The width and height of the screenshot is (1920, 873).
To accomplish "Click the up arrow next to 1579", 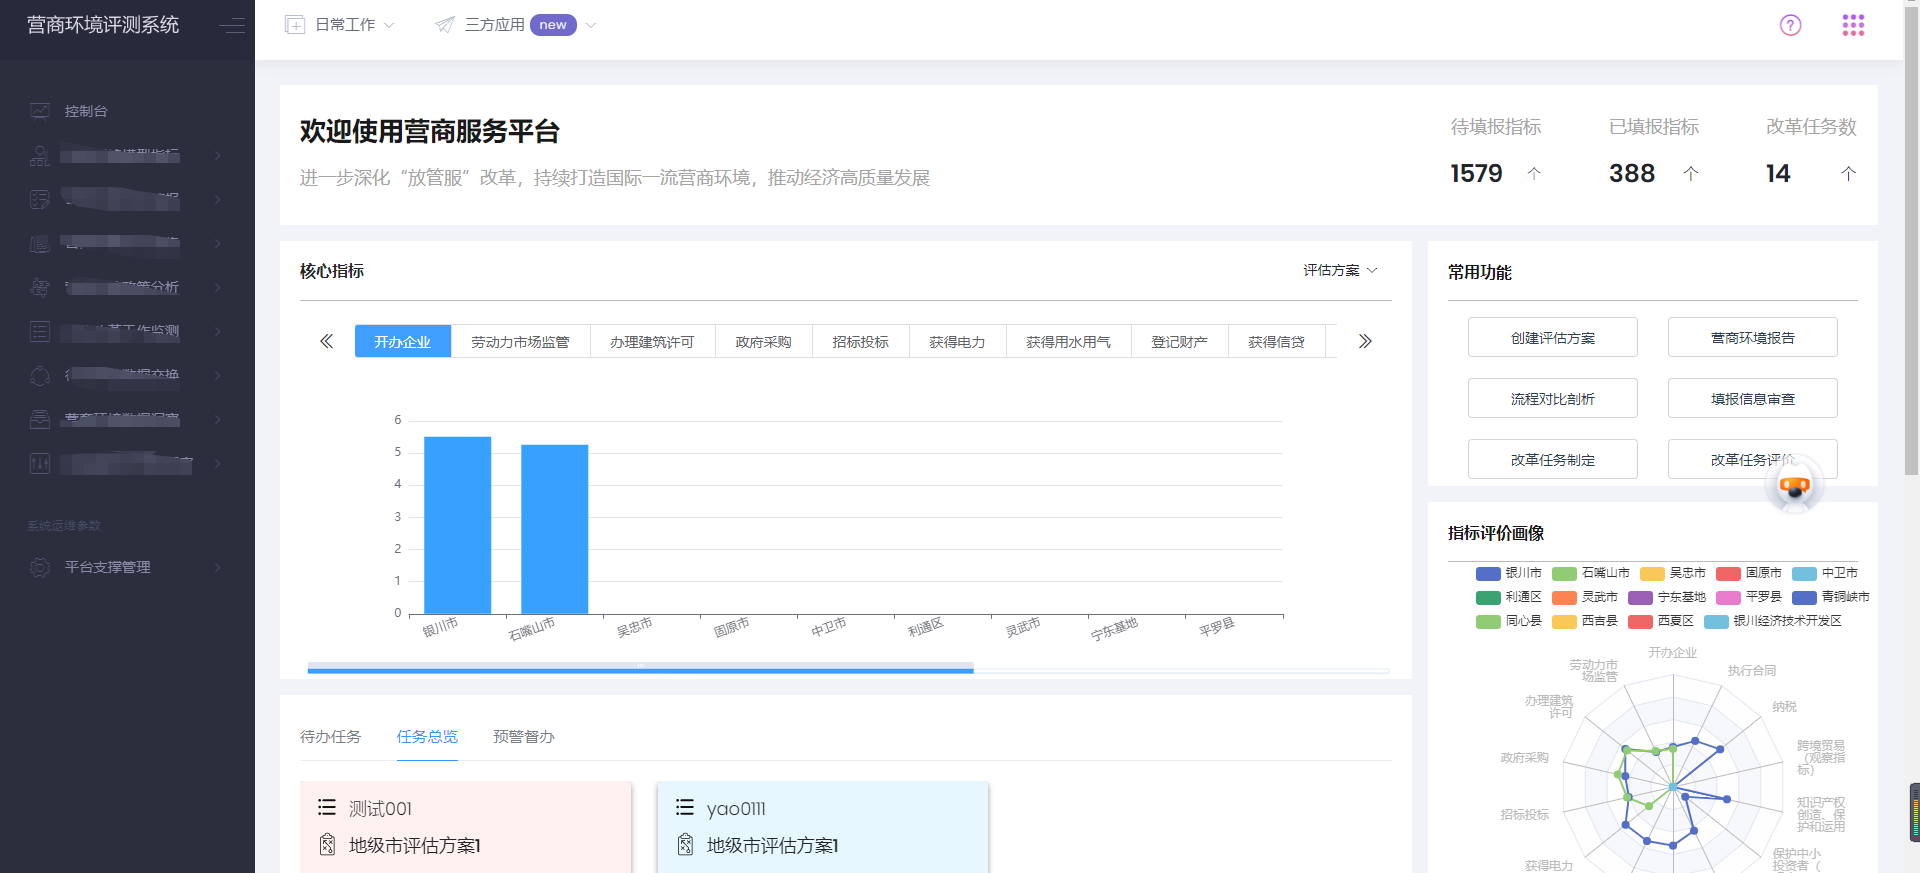I will click(1534, 173).
